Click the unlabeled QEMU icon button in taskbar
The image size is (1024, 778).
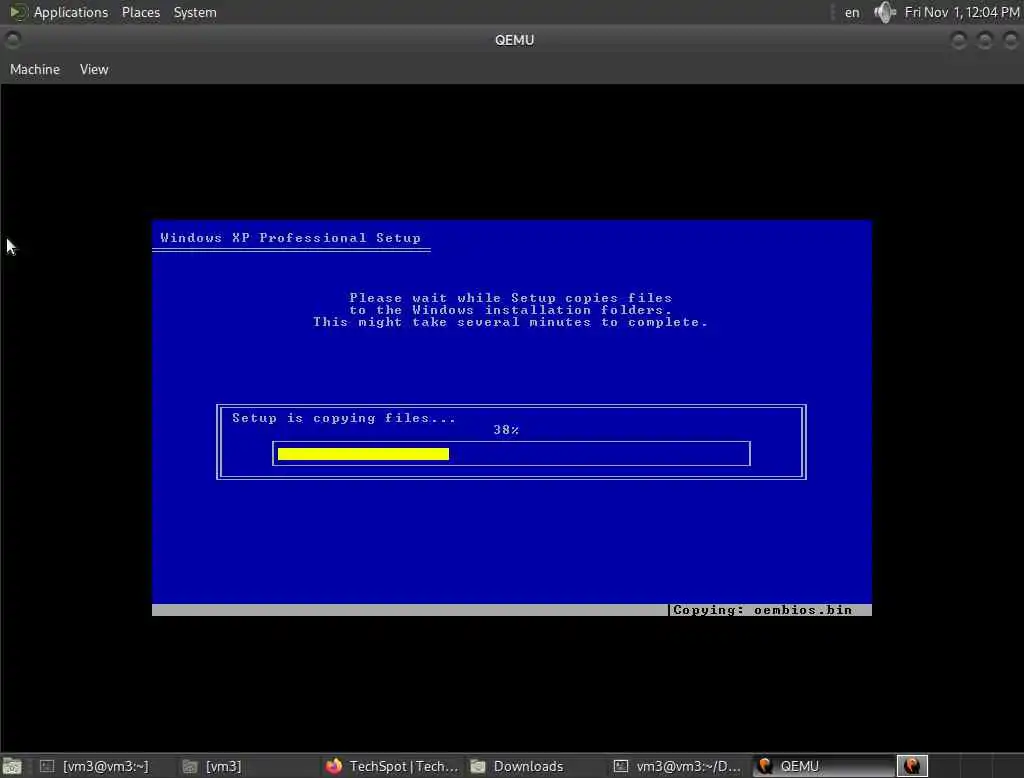click(912, 766)
